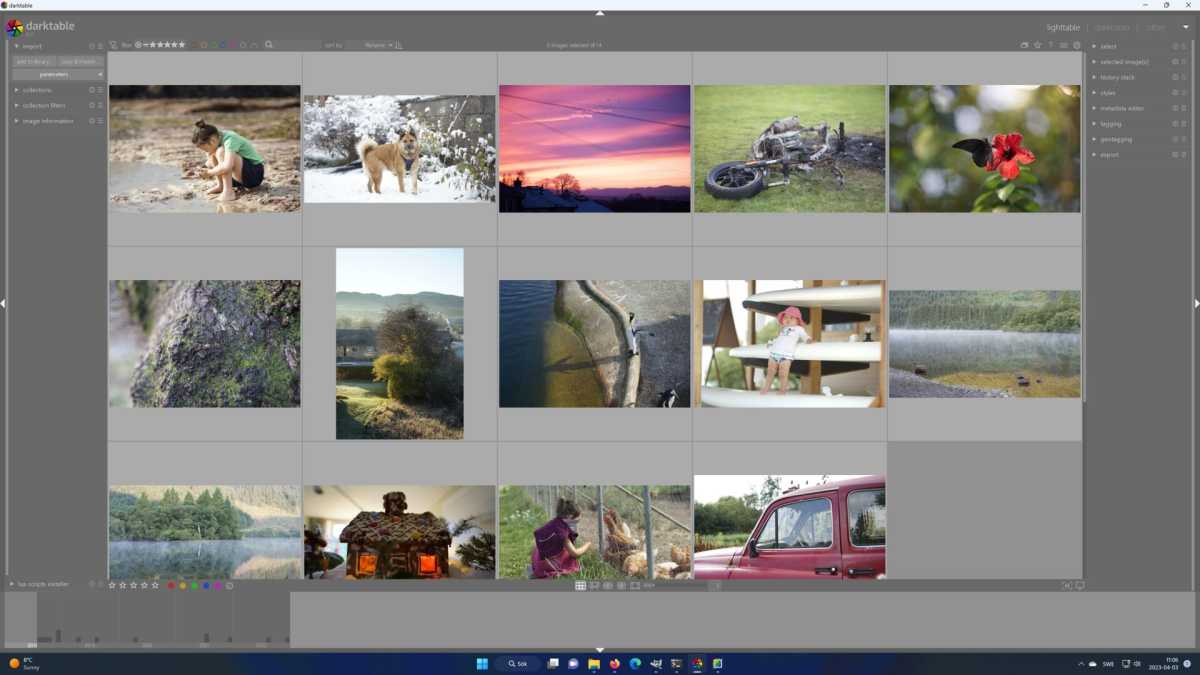Reset the export module
Viewport: 1200px width, 675px height.
click(x=1175, y=155)
